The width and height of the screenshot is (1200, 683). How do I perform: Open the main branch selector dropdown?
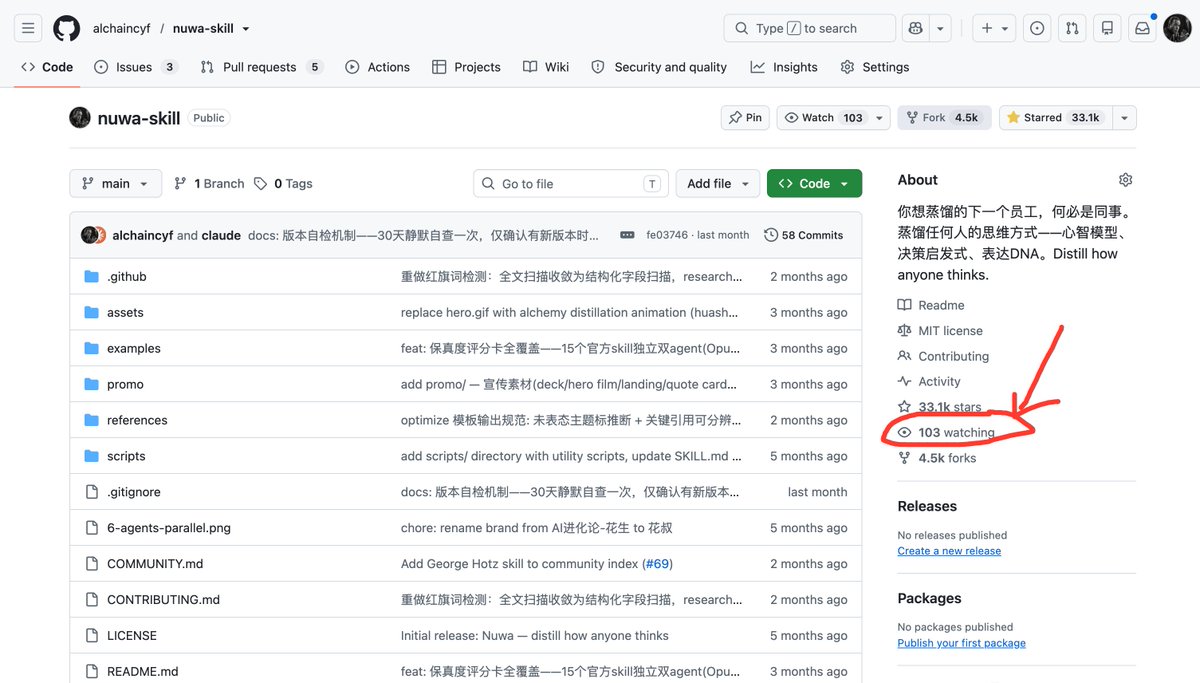tap(115, 184)
